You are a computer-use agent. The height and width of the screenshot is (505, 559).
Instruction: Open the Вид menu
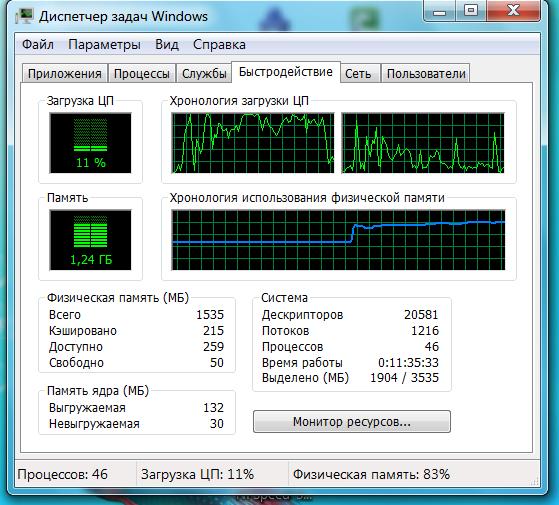point(167,45)
